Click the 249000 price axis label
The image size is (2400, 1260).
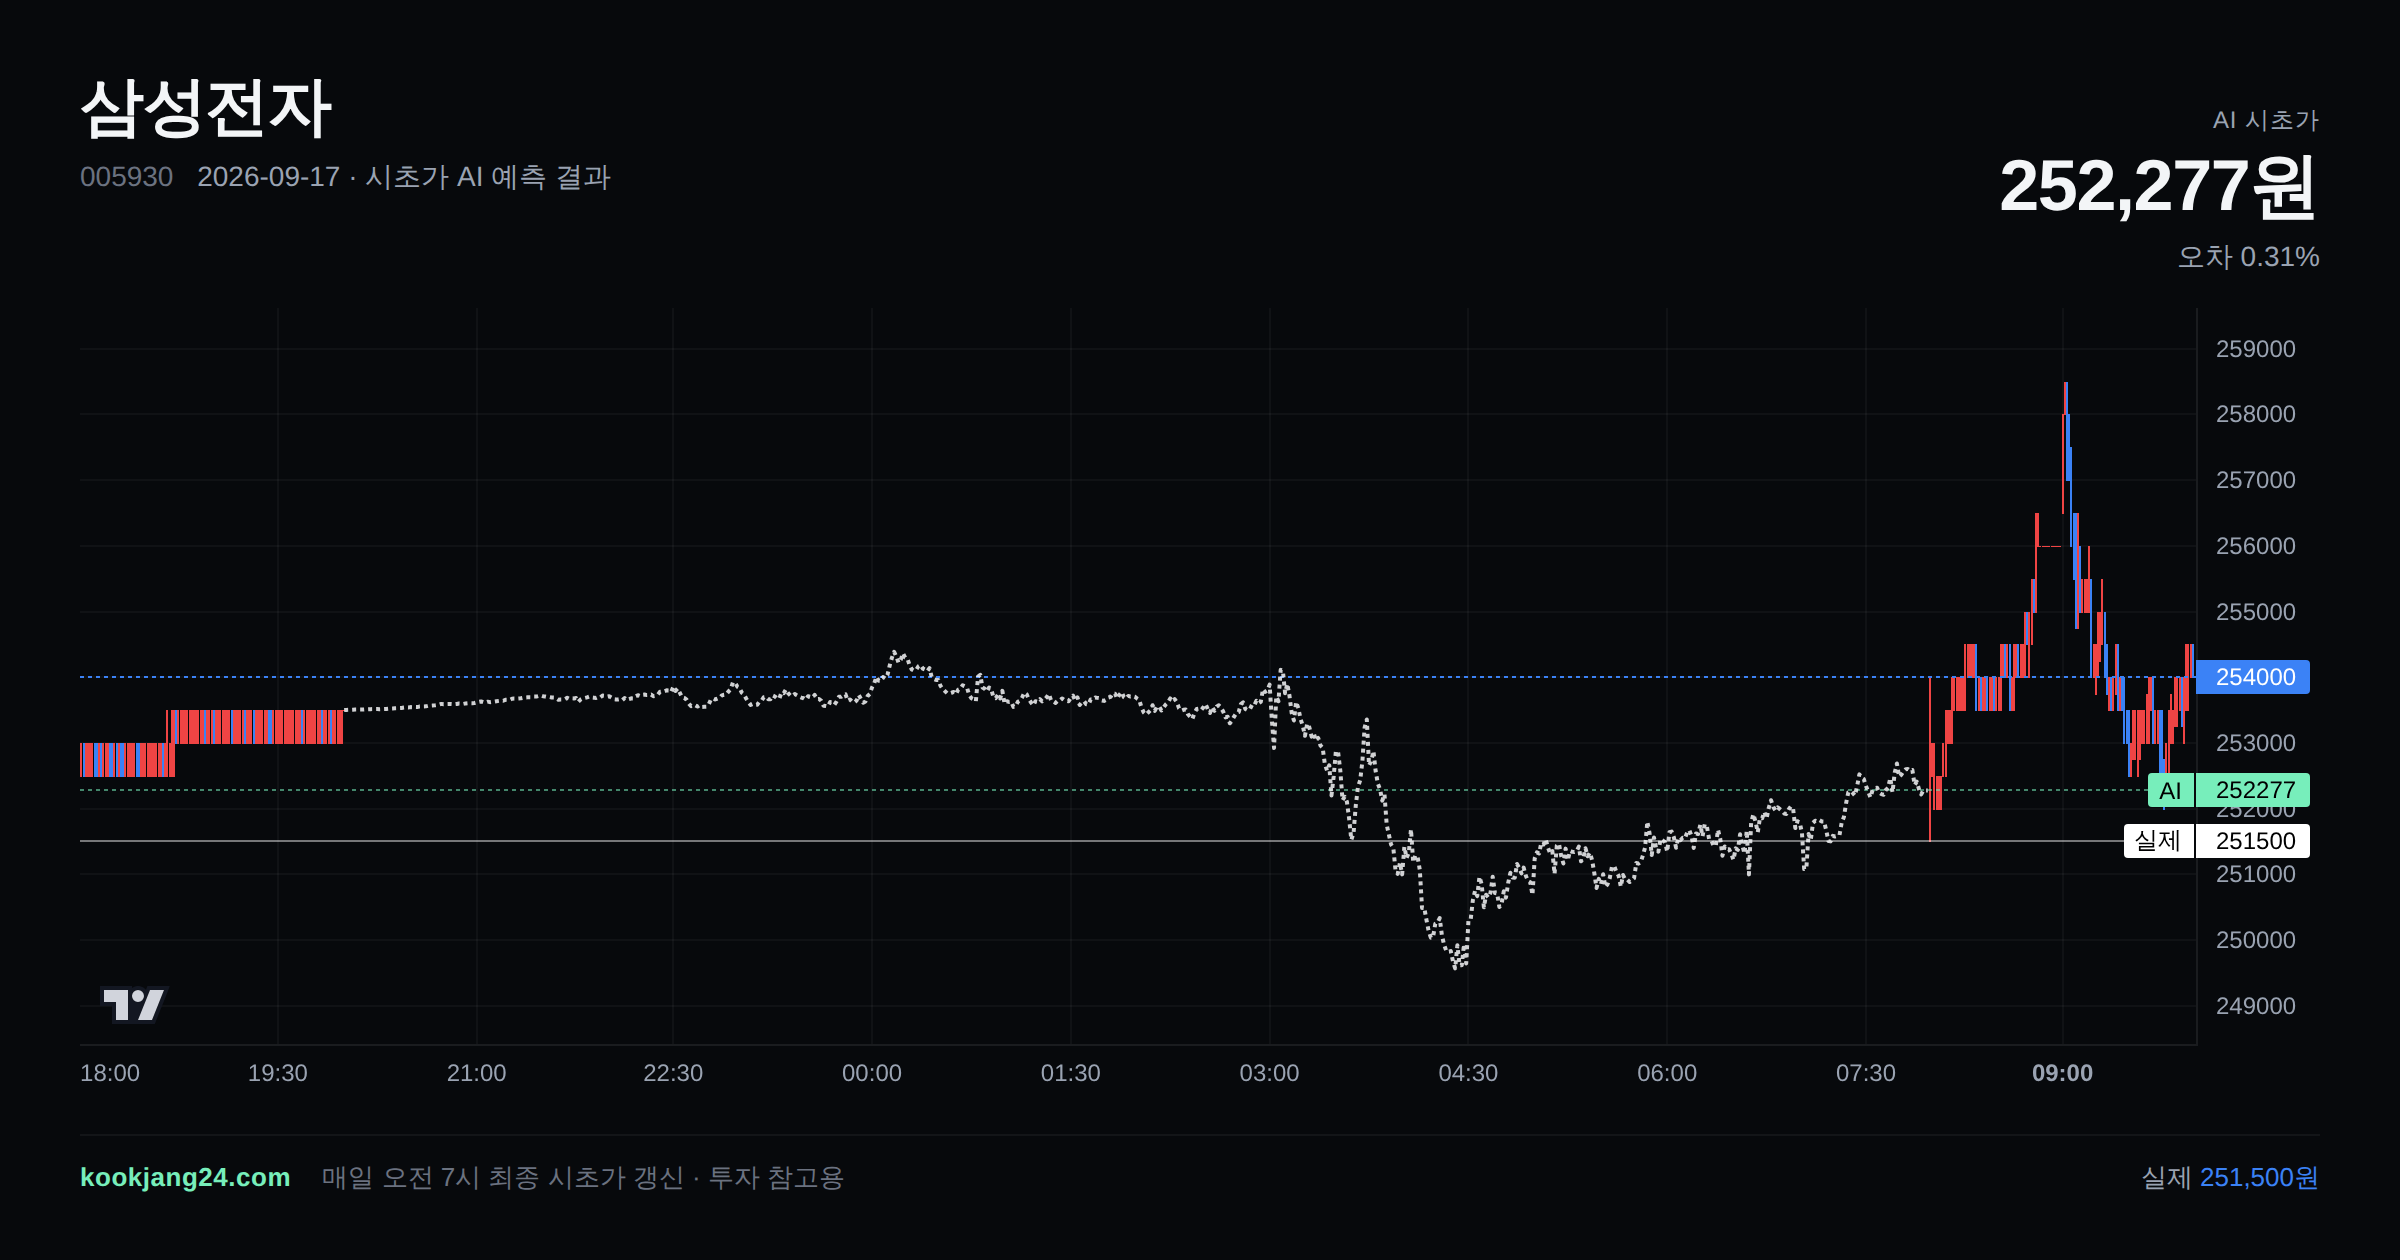(2255, 1006)
